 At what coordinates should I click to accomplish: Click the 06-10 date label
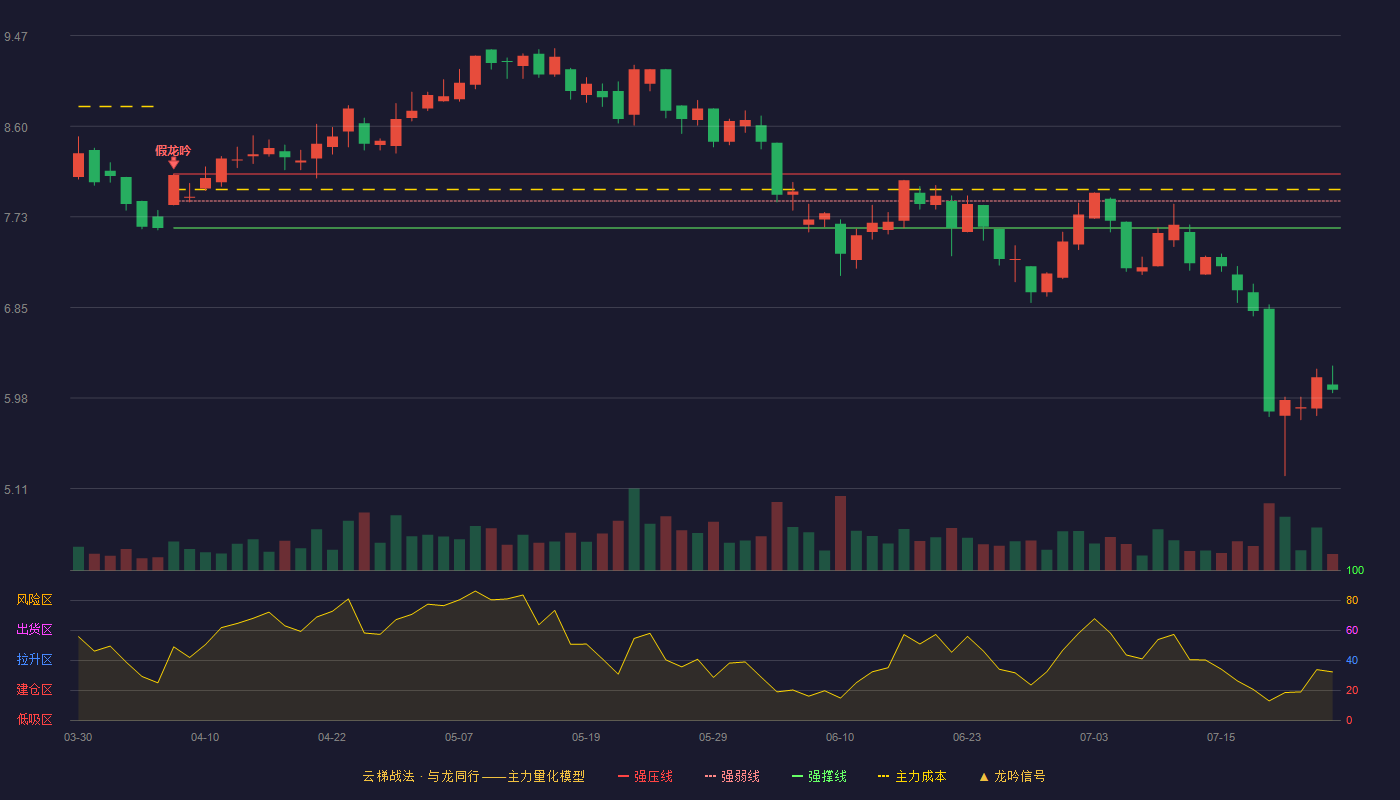click(840, 737)
